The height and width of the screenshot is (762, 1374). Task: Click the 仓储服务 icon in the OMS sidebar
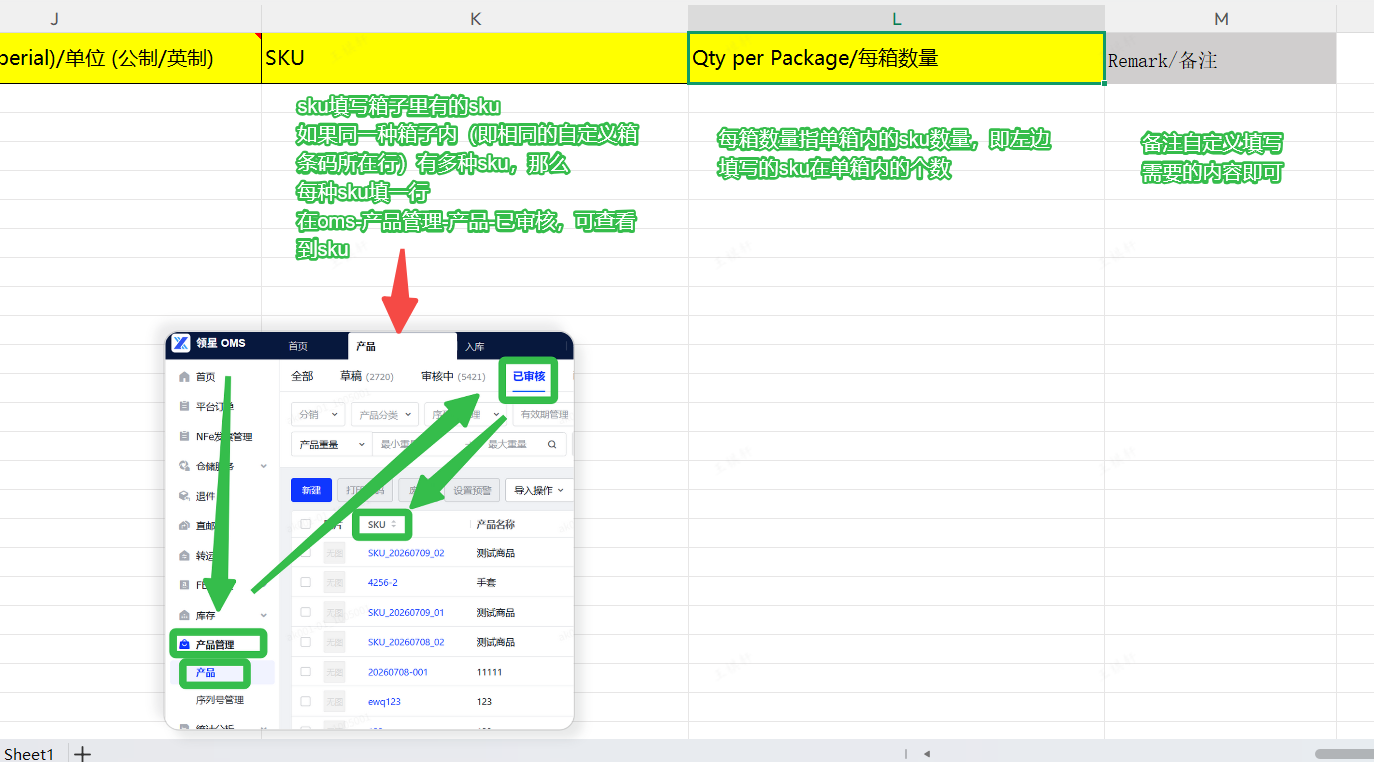184,466
